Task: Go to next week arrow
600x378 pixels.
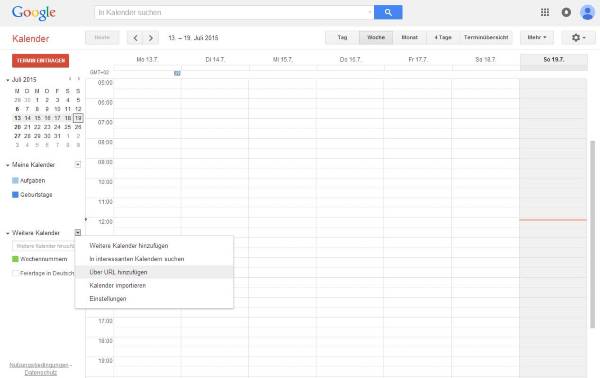Action: [151, 38]
